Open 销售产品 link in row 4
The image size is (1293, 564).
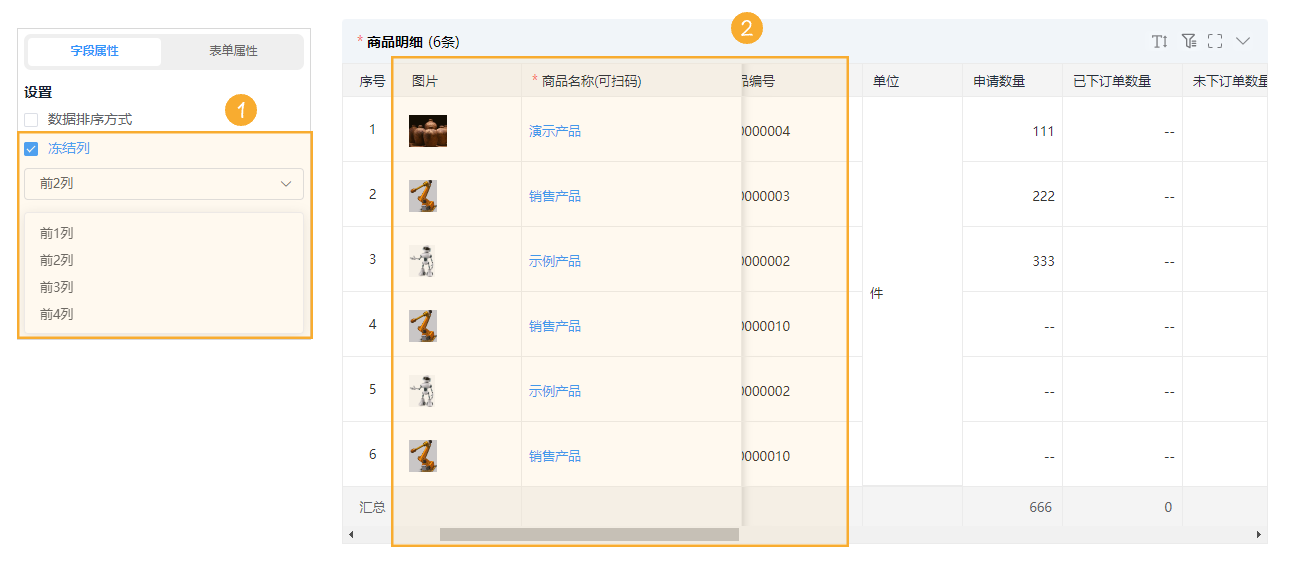click(555, 326)
